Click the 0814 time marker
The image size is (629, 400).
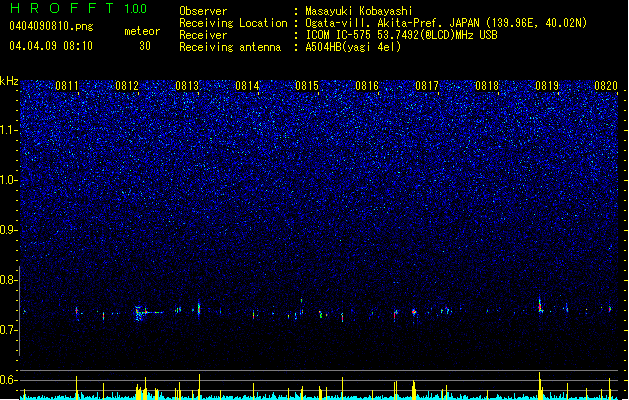pos(247,86)
